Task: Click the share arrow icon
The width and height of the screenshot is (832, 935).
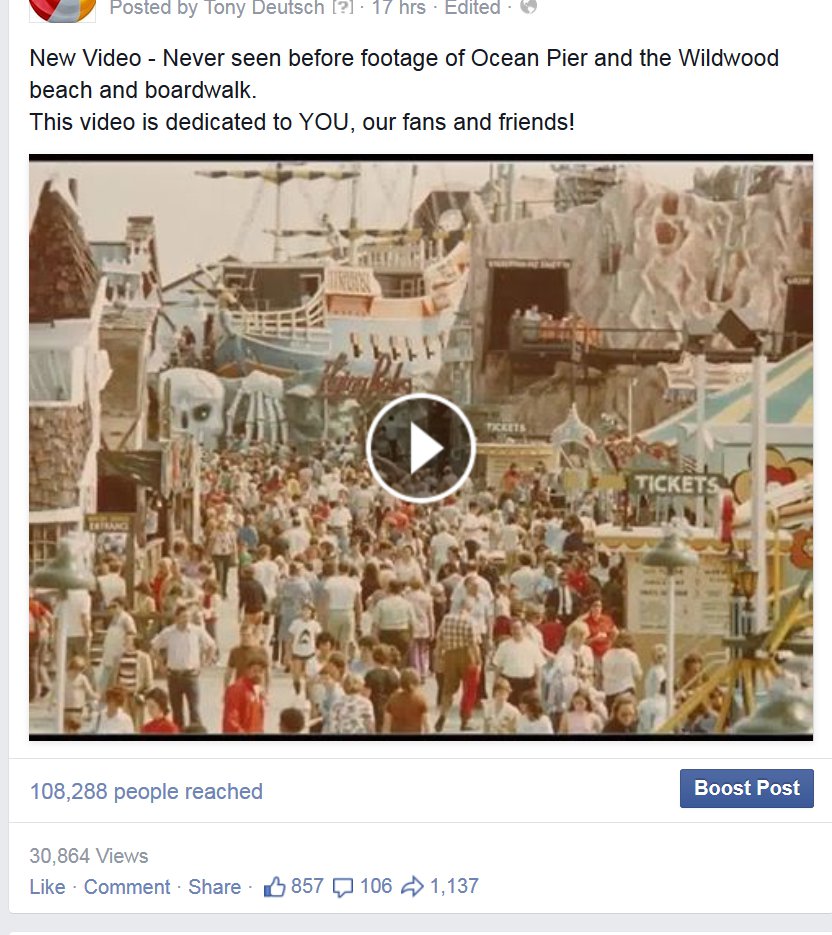Action: coord(412,887)
